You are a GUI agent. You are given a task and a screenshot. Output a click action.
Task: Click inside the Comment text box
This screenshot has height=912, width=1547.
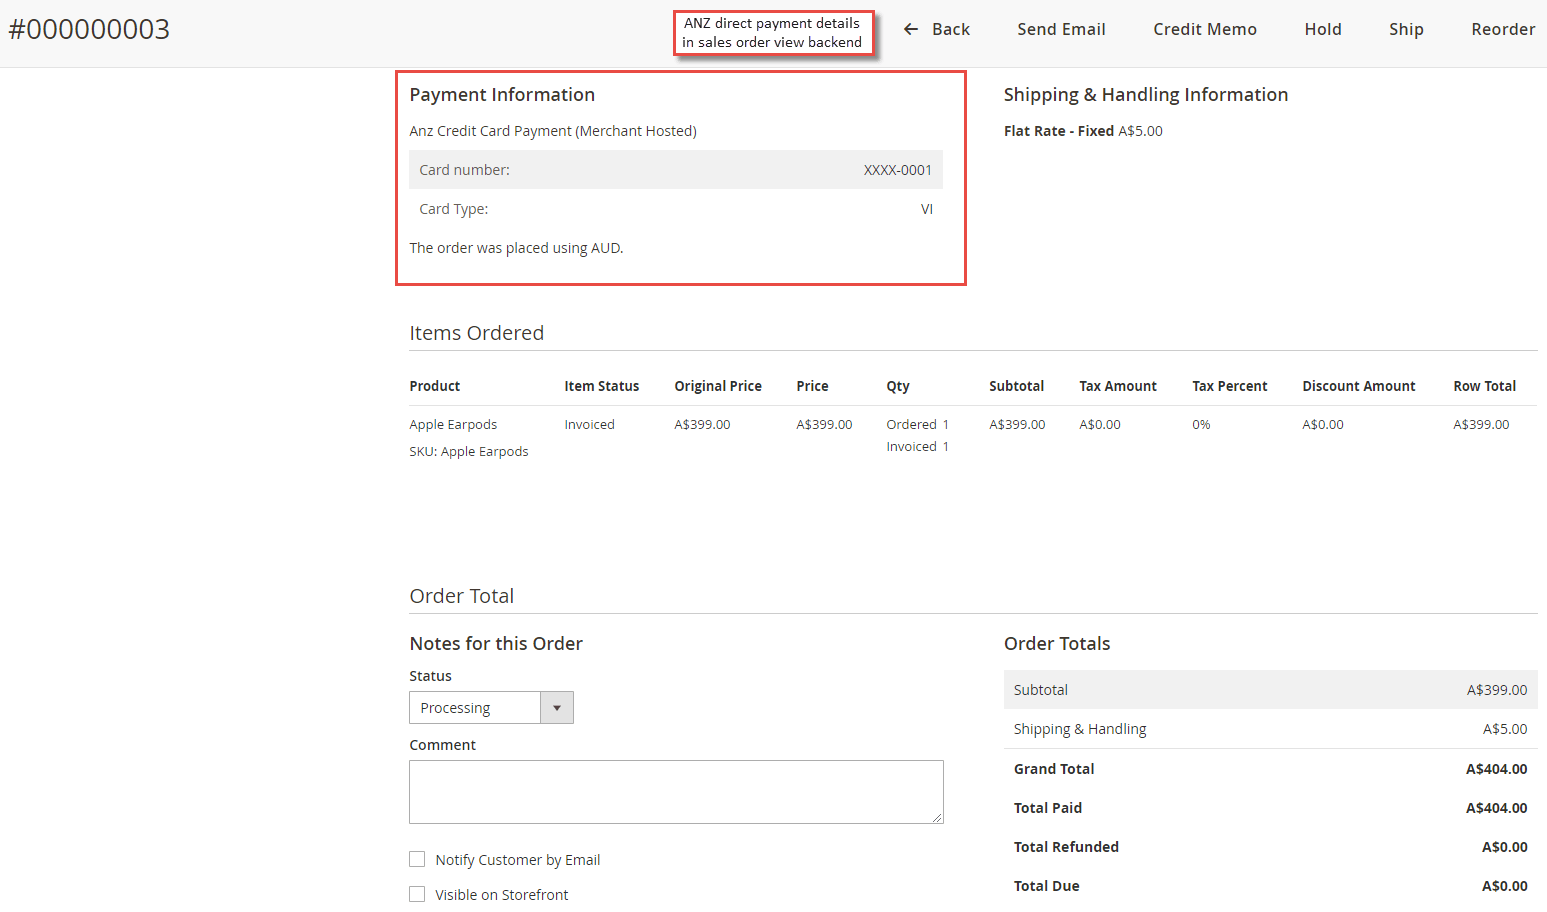point(676,791)
